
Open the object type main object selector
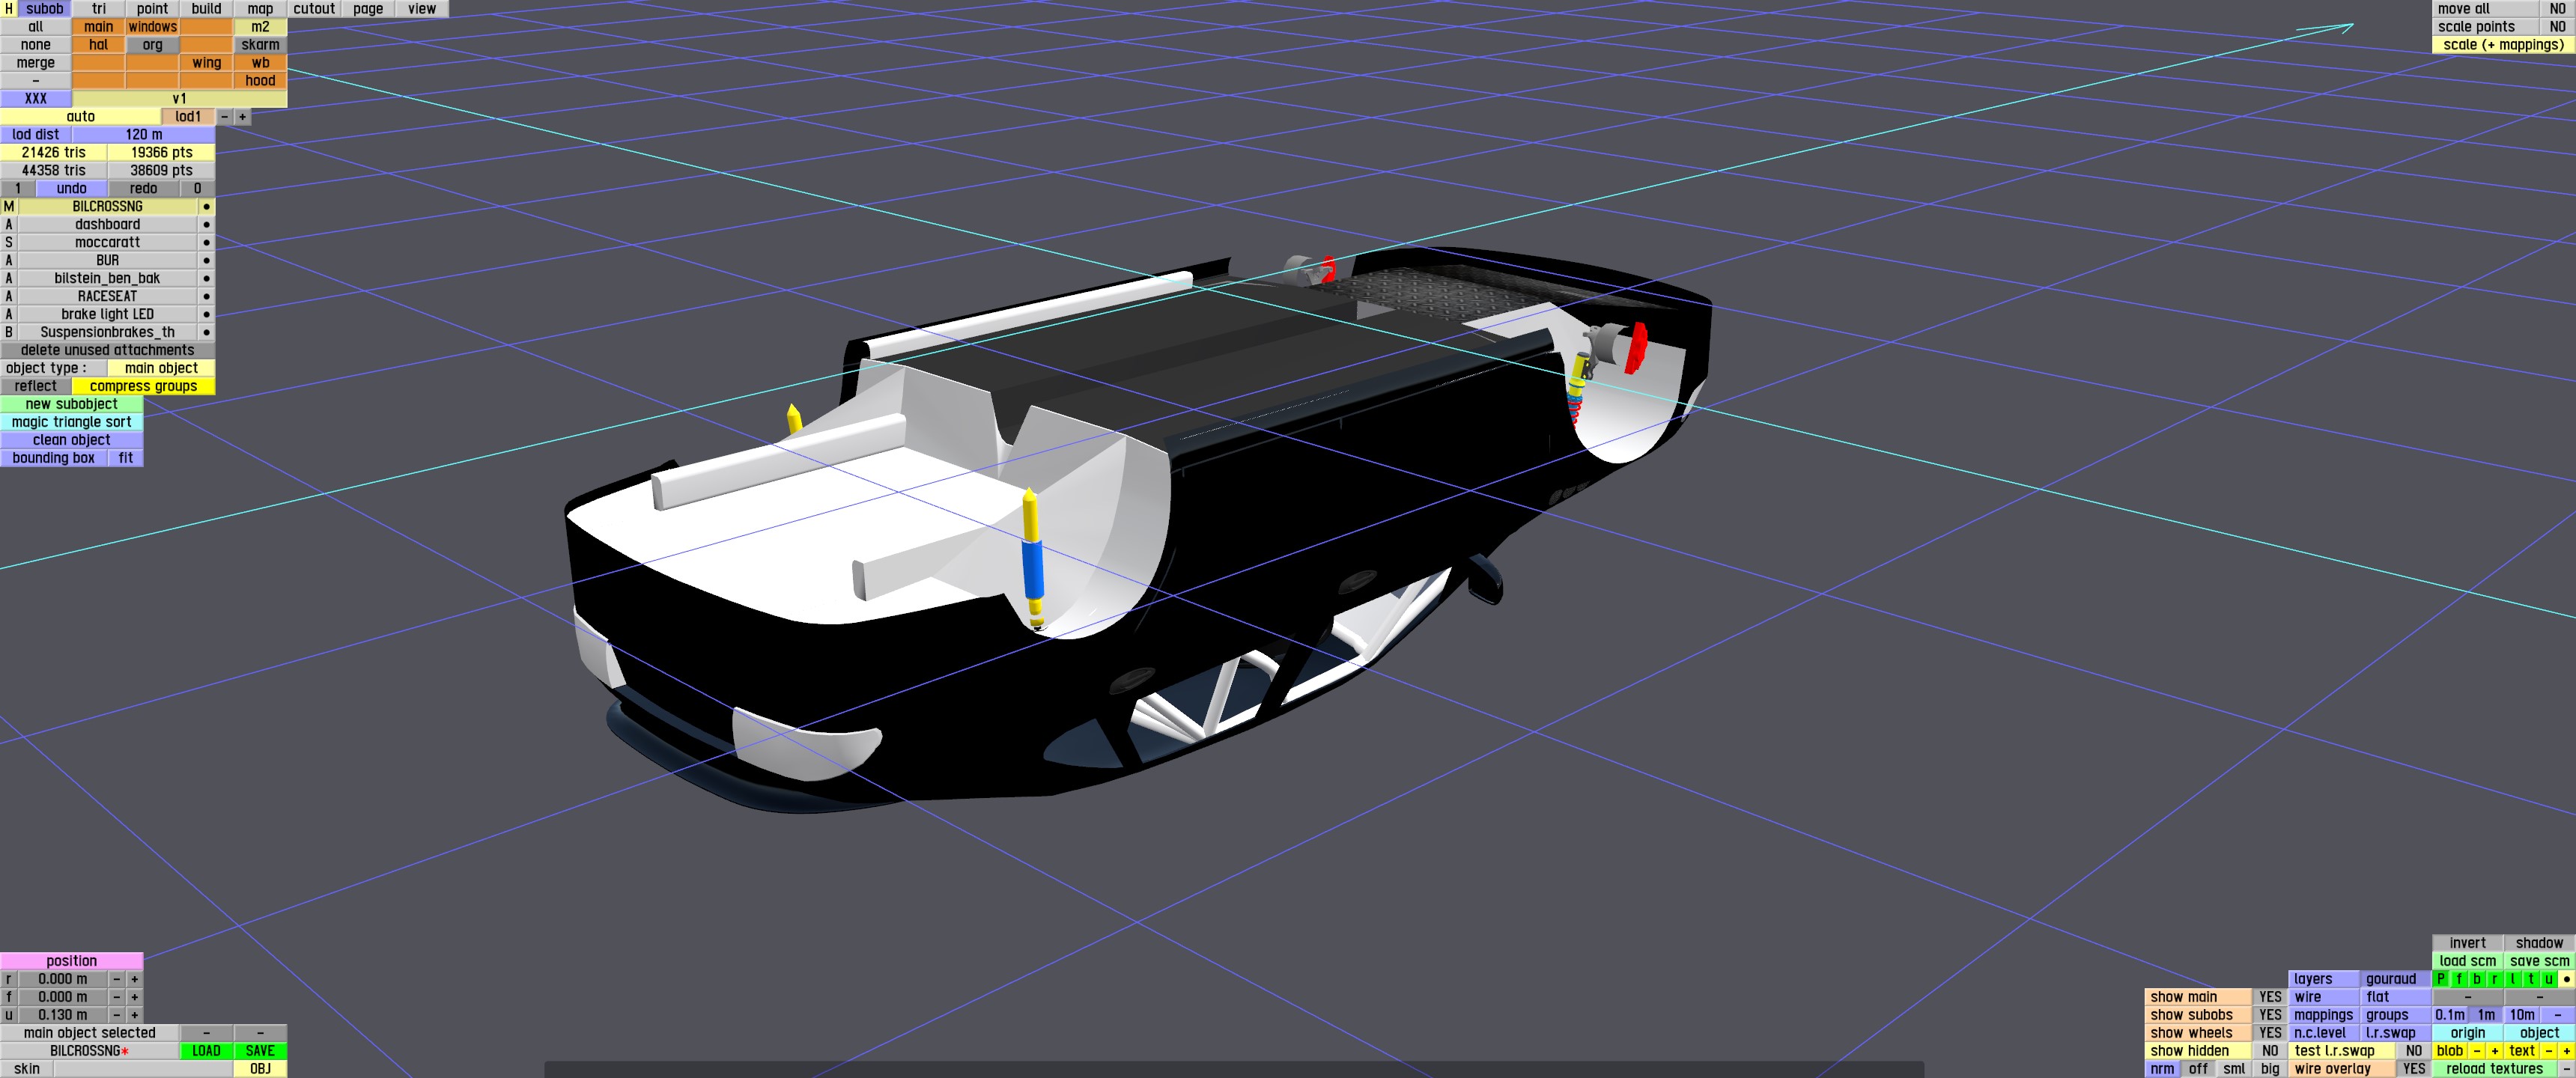(161, 368)
